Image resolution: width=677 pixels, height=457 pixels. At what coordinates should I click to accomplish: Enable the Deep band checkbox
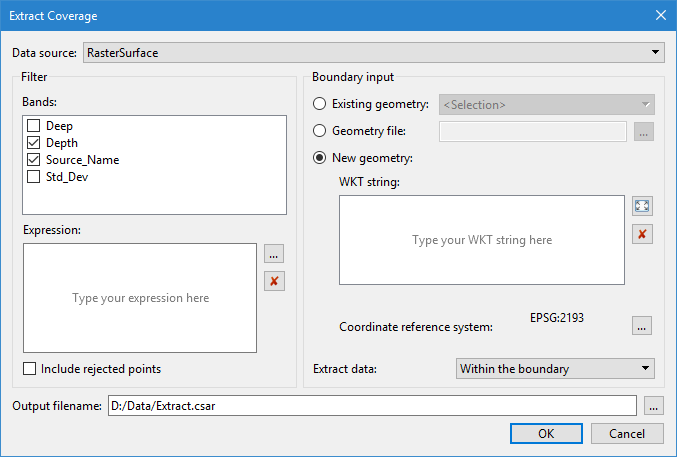coord(34,126)
